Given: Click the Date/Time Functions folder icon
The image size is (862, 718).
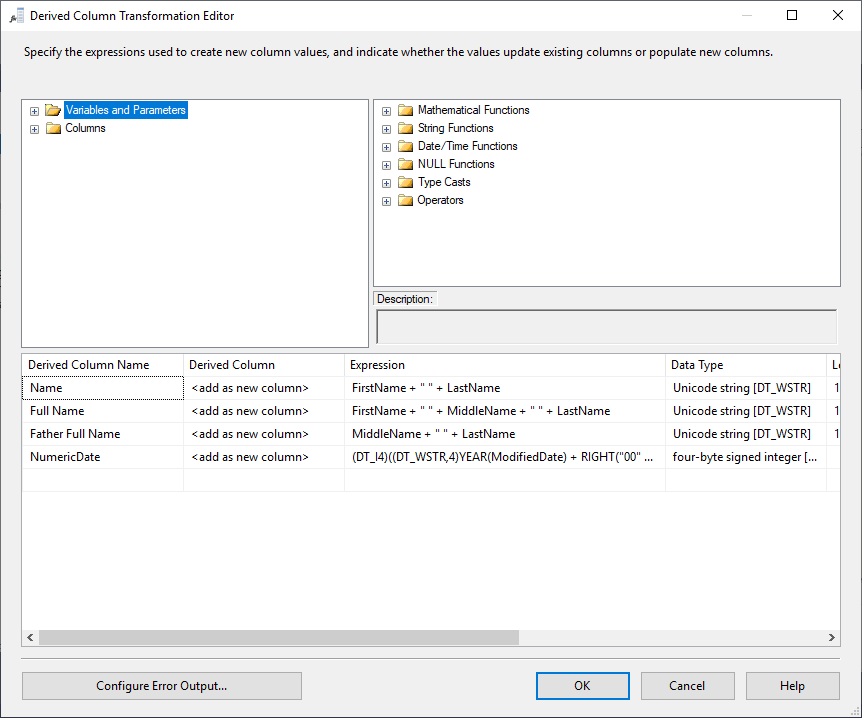Looking at the screenshot, I should 405,146.
